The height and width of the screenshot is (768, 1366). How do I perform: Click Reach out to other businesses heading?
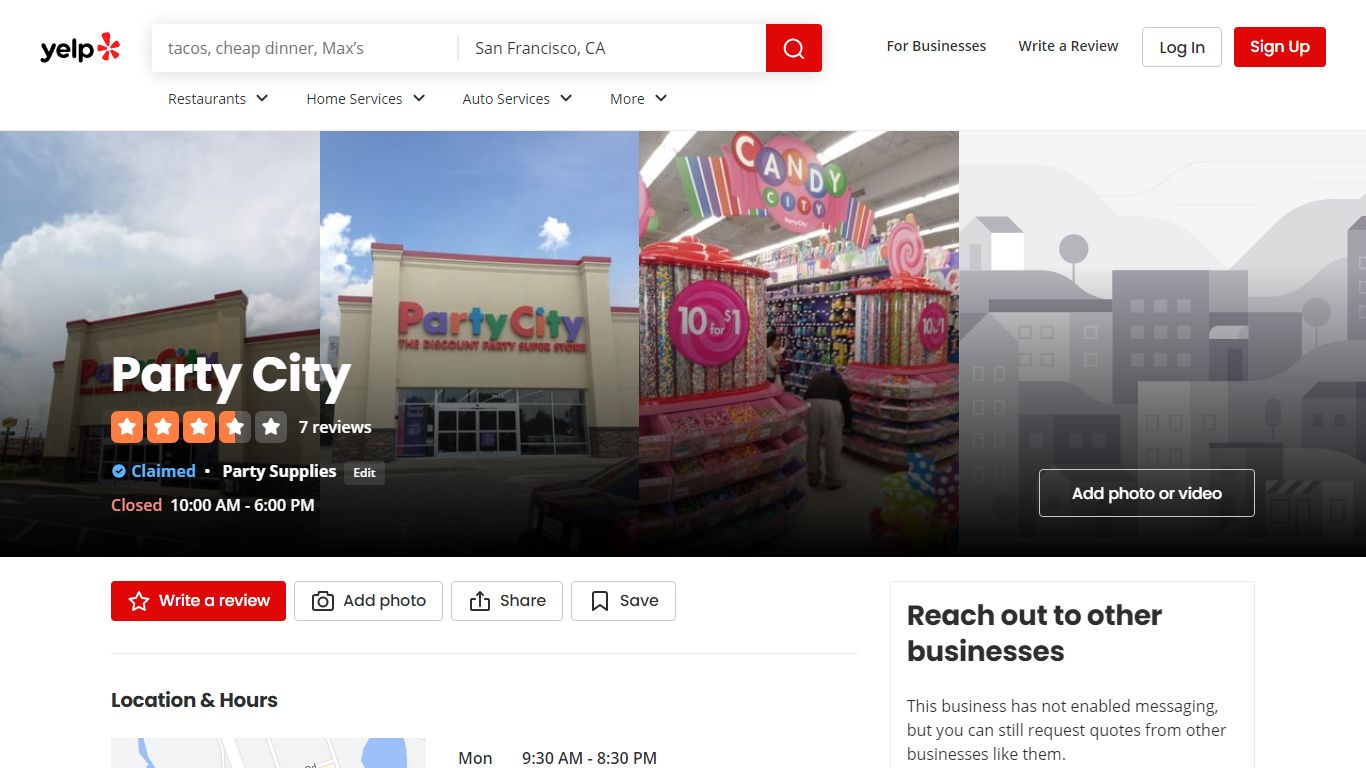coord(1034,633)
